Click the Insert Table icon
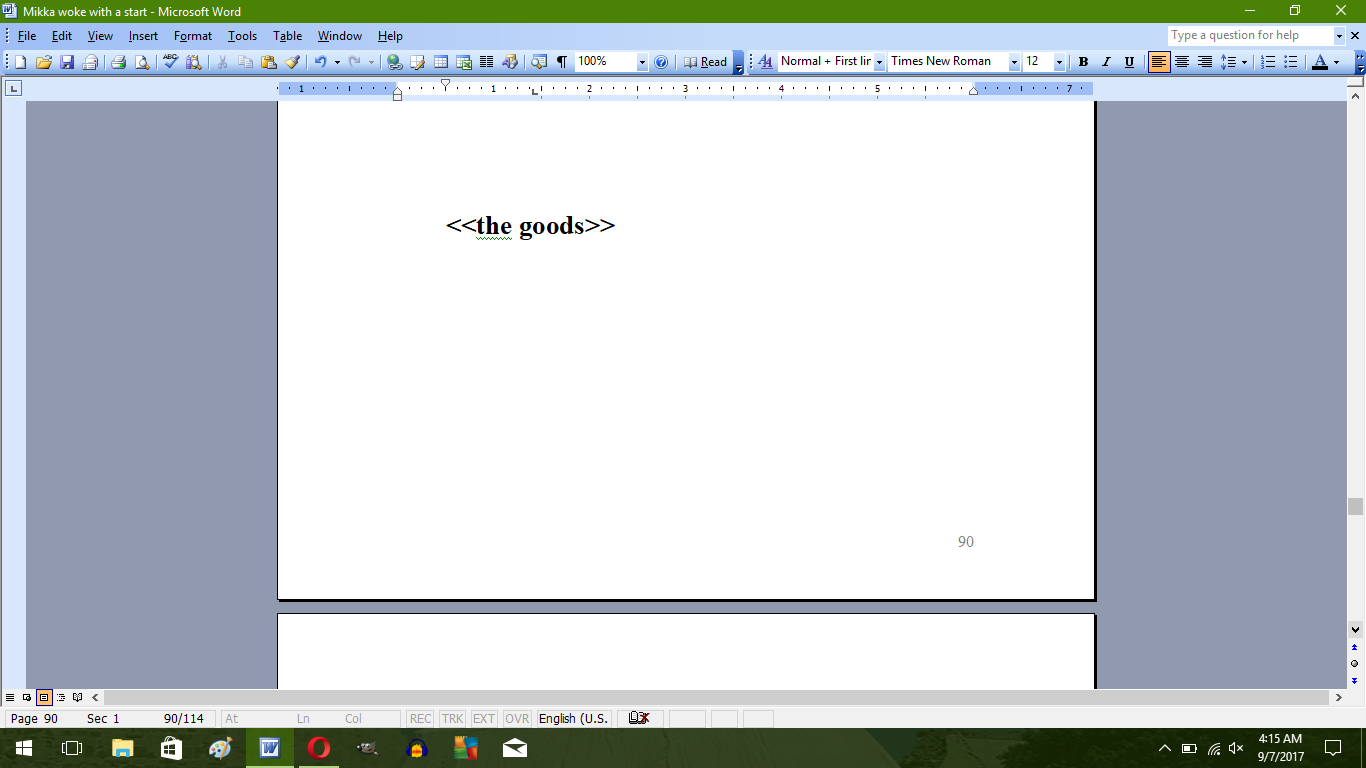This screenshot has width=1366, height=768. pos(440,62)
